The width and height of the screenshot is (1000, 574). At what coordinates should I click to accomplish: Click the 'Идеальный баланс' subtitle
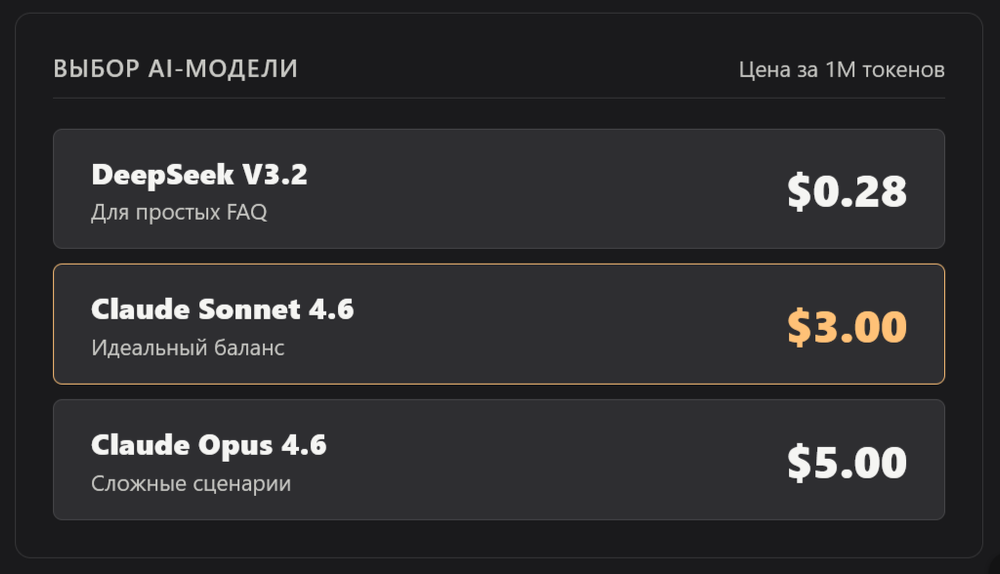188,348
